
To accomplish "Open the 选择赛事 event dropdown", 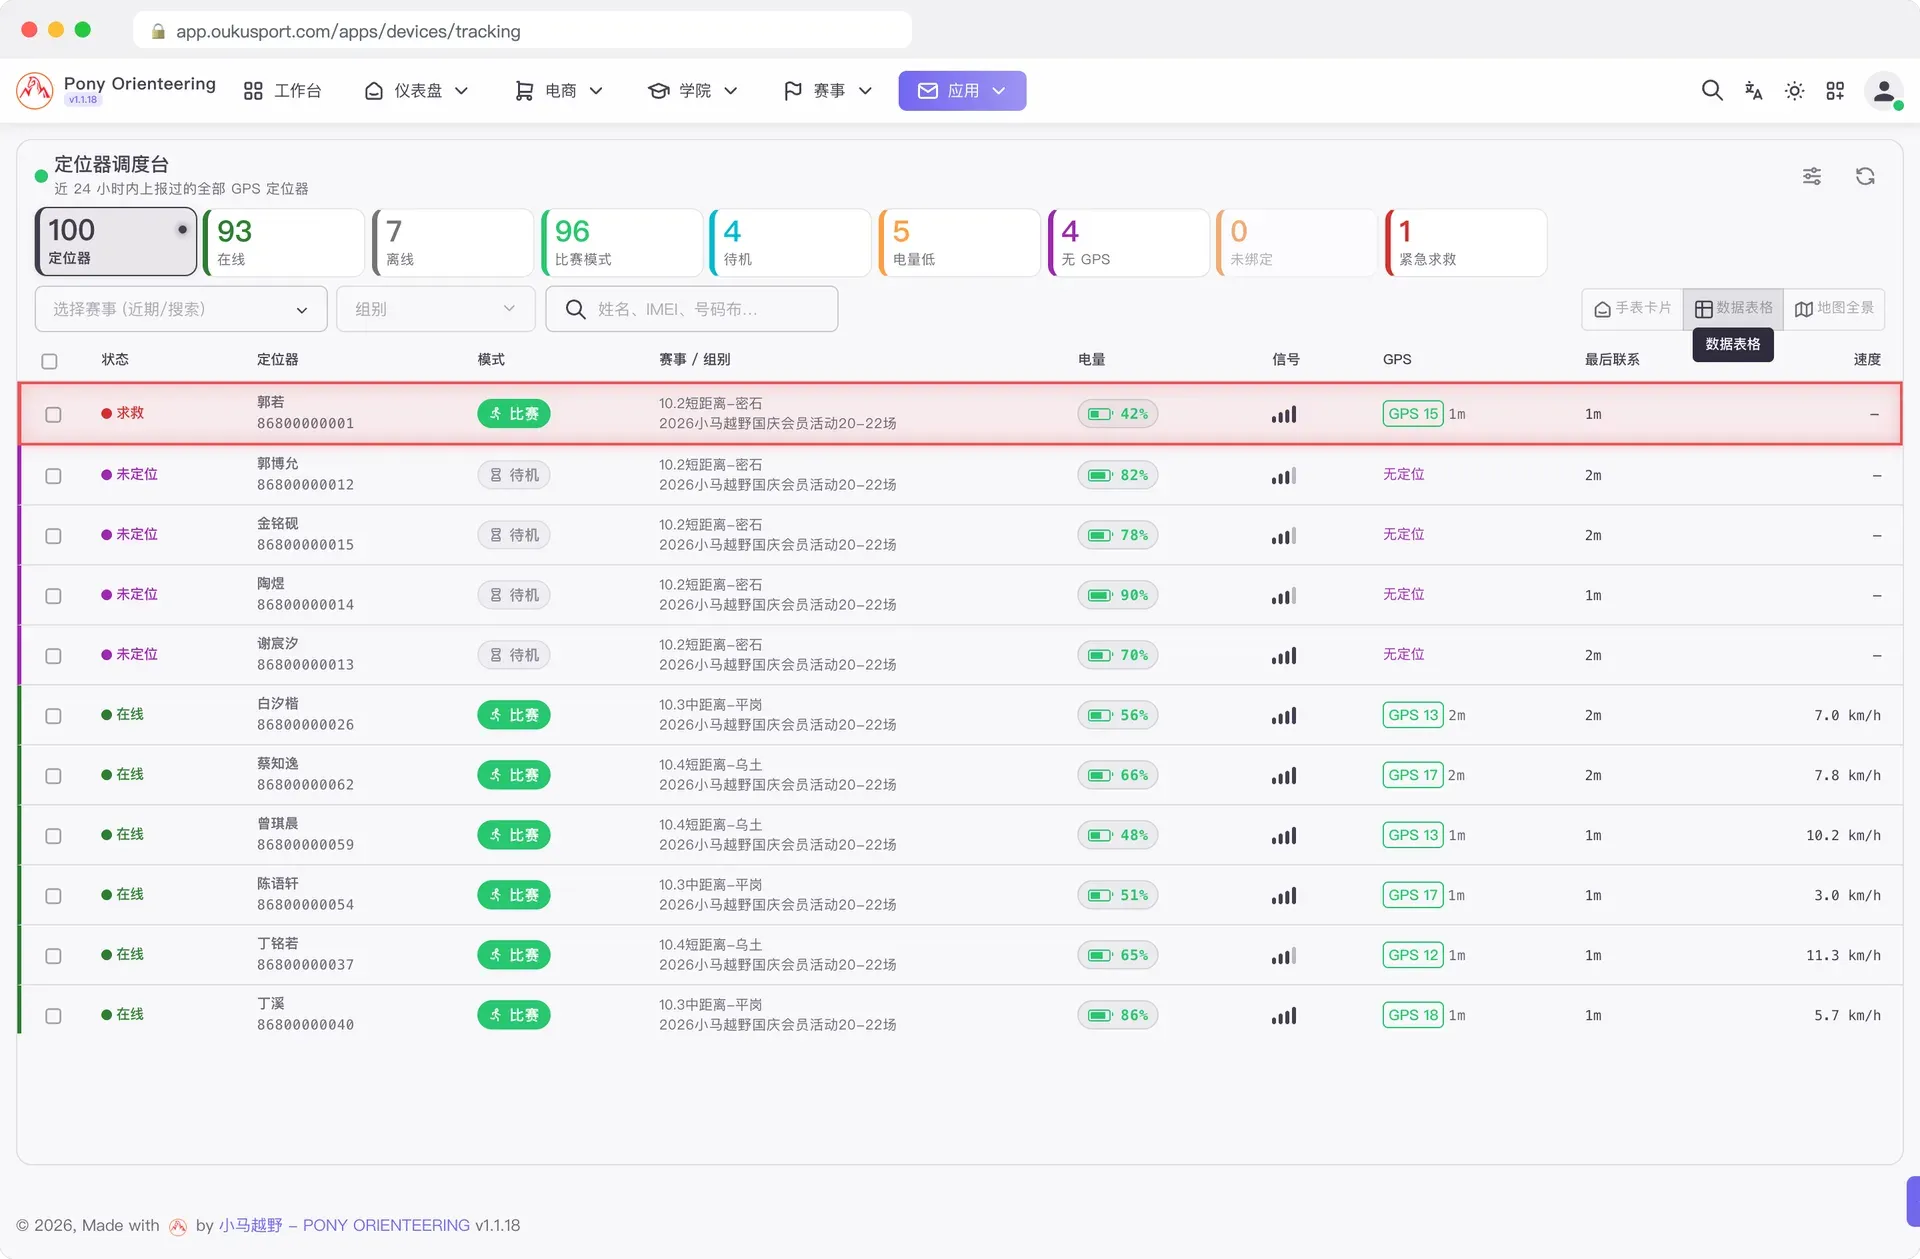I will (x=181, y=309).
